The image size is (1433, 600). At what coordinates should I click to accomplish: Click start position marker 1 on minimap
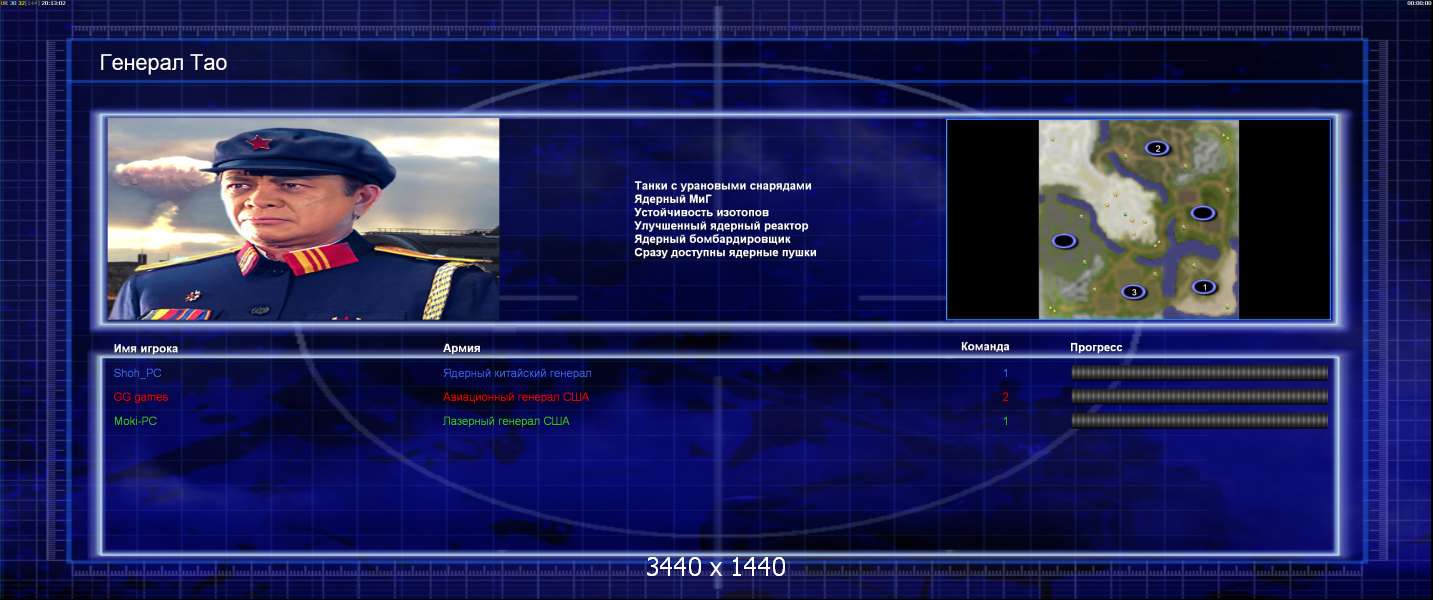1204,287
